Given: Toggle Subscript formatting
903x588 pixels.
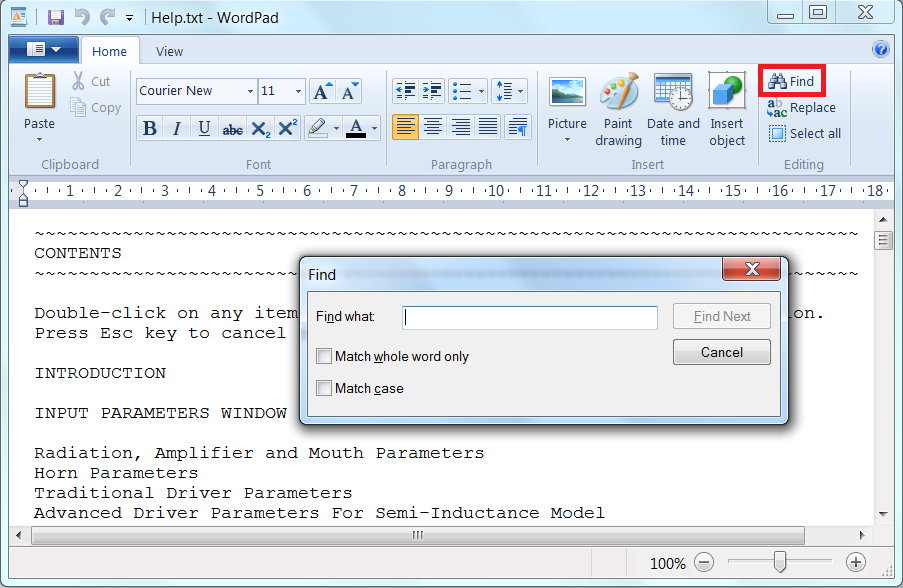Looking at the screenshot, I should pos(260,128).
